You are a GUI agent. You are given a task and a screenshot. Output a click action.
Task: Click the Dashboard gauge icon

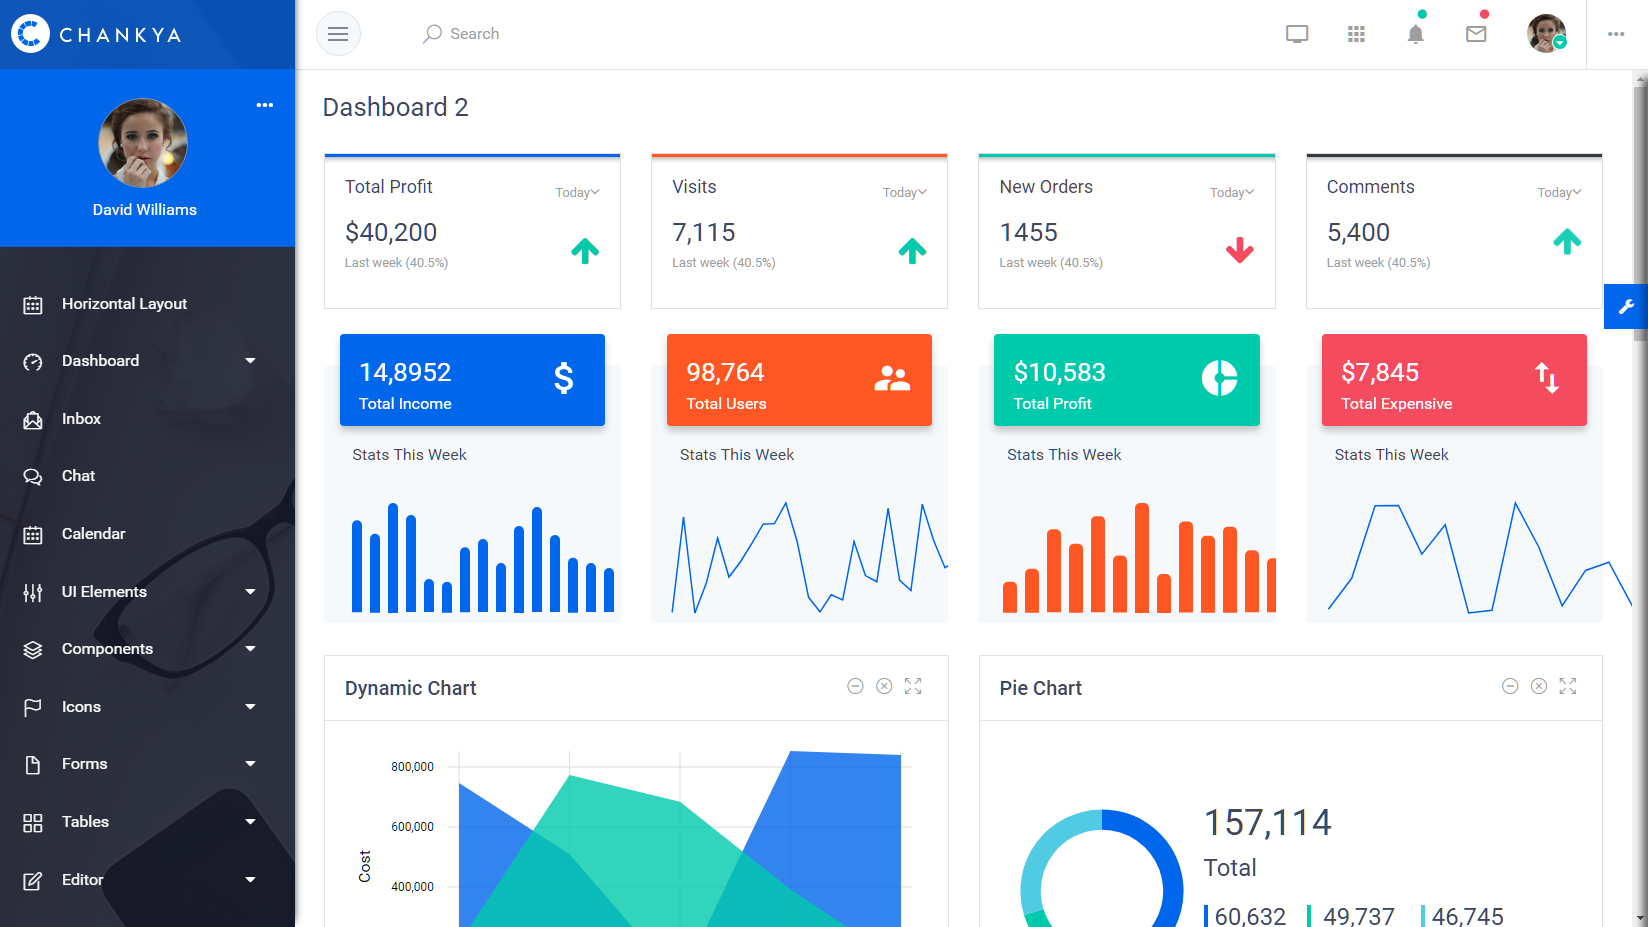coord(33,362)
